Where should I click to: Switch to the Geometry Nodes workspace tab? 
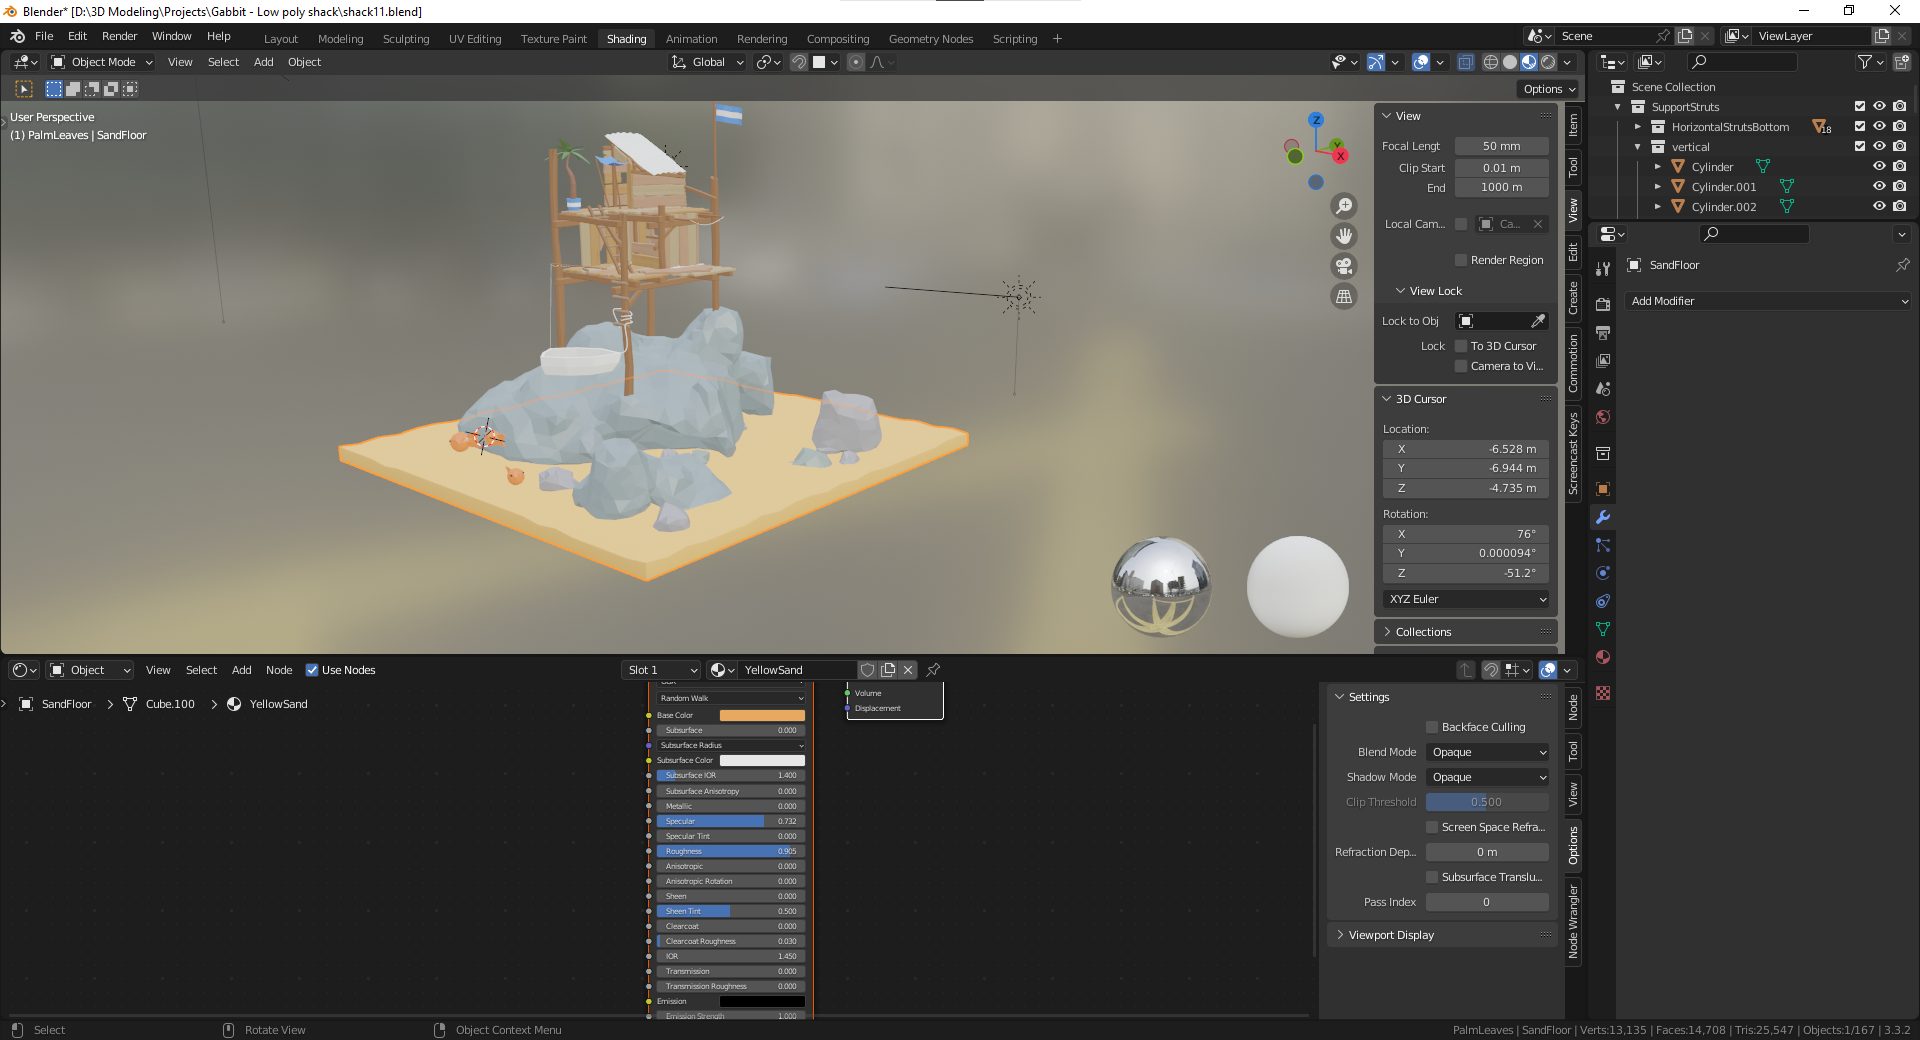pyautogui.click(x=930, y=39)
